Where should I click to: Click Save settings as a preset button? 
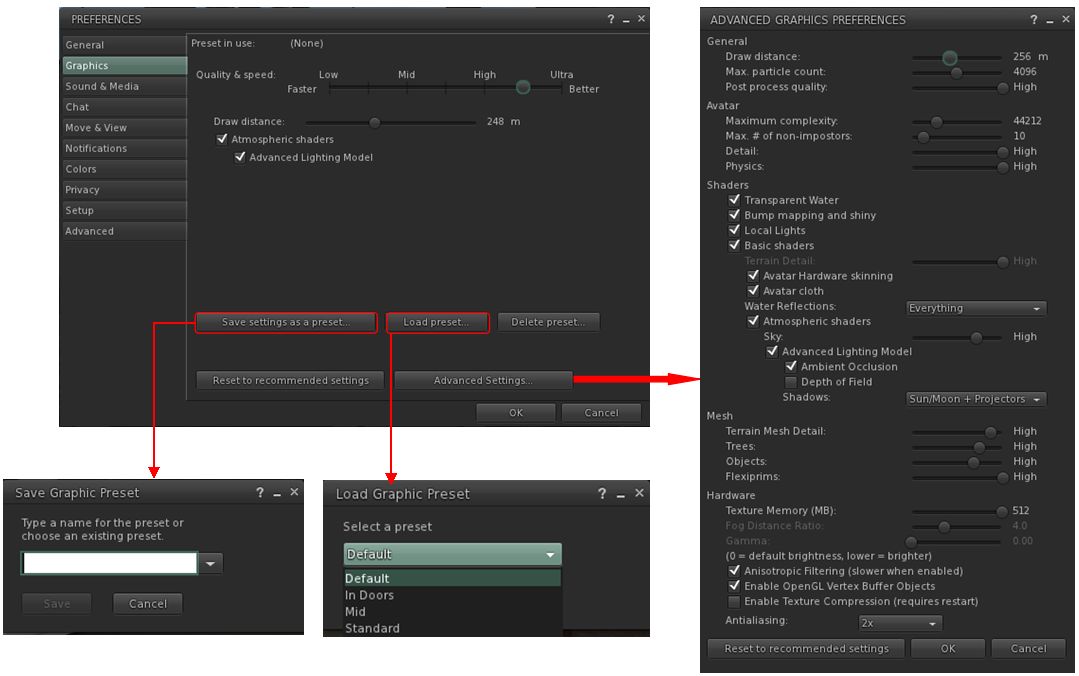point(286,322)
